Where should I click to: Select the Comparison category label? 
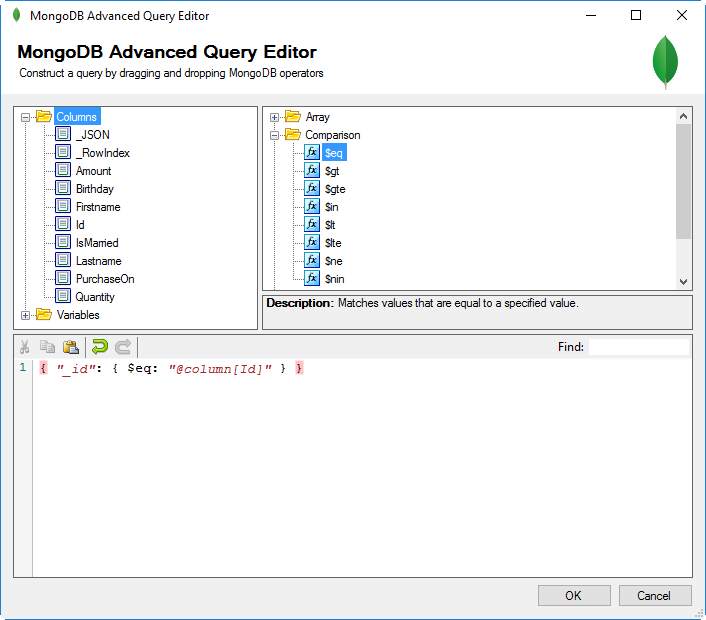[x=332, y=135]
